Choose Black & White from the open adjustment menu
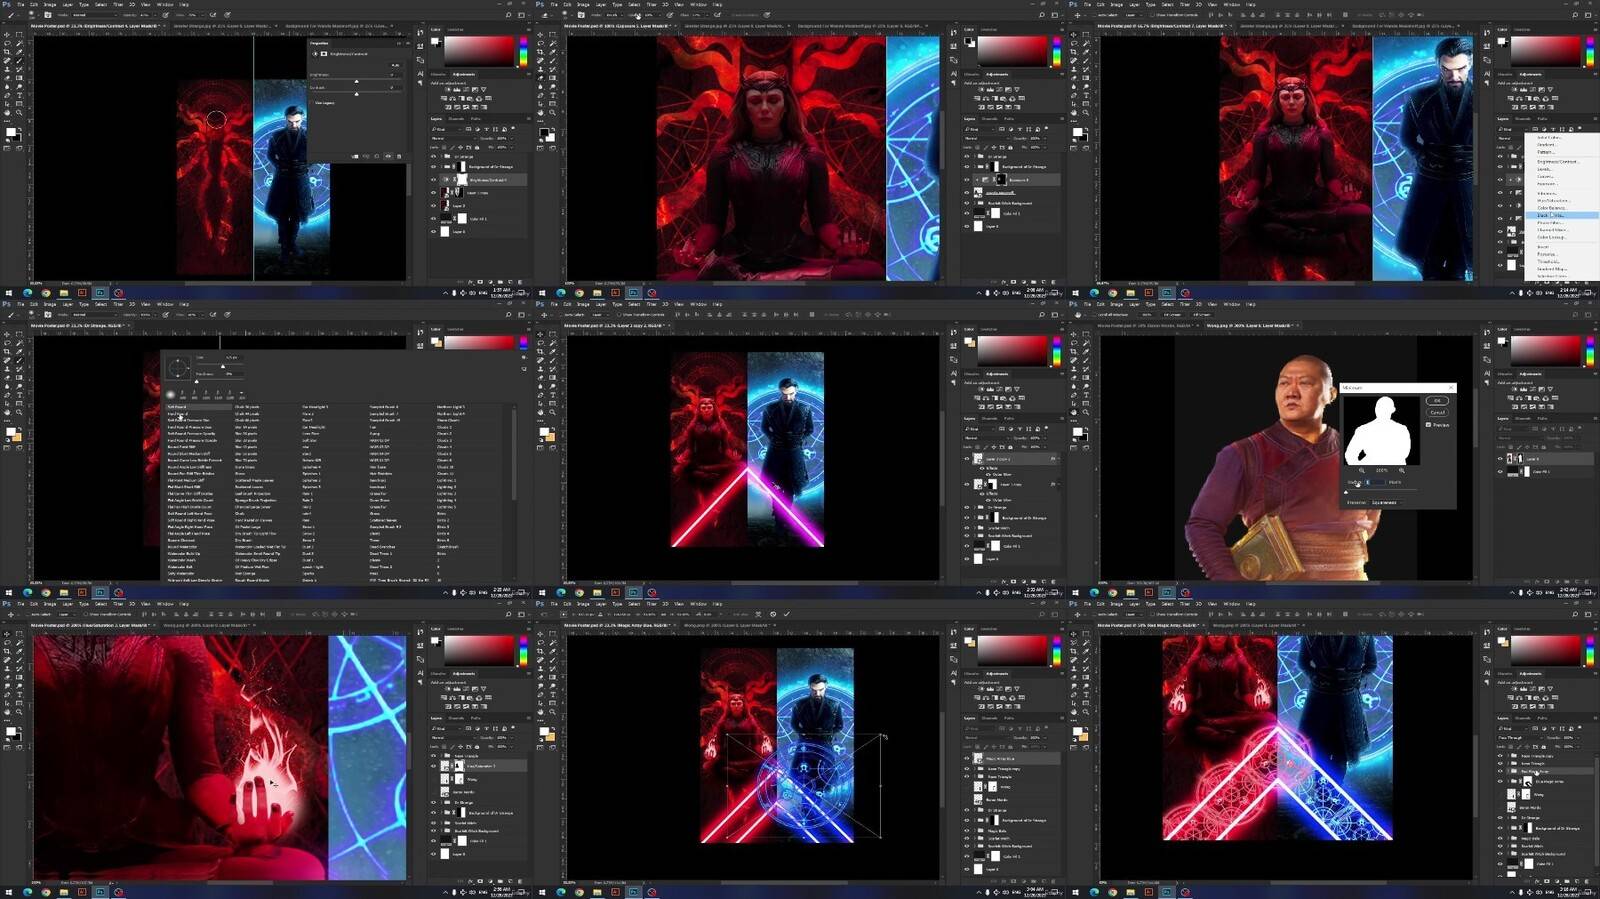Viewport: 1600px width, 899px height. (x=1552, y=215)
